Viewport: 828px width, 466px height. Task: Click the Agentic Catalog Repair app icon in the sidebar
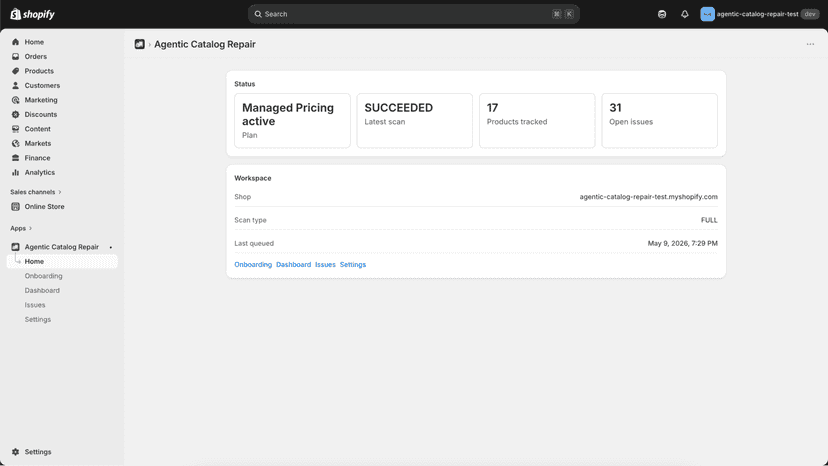pos(15,247)
